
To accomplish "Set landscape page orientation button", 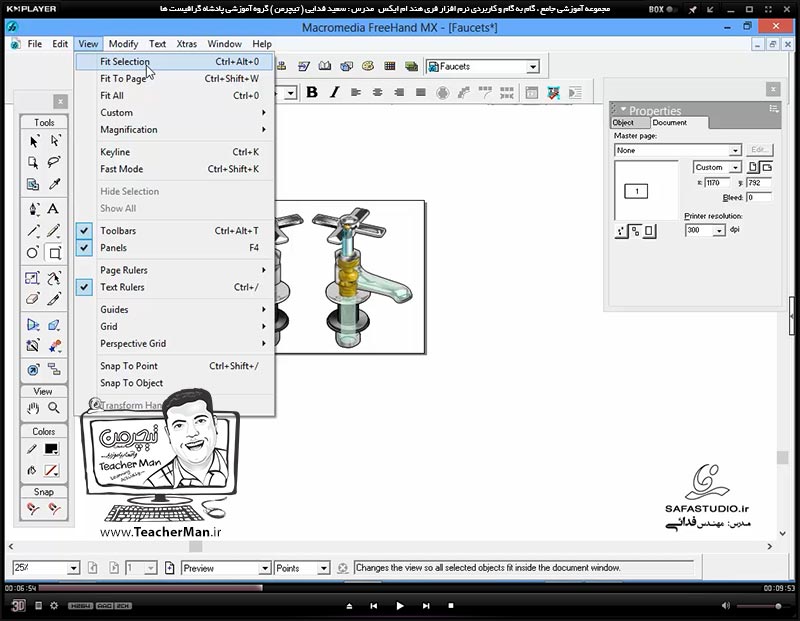I will (767, 167).
